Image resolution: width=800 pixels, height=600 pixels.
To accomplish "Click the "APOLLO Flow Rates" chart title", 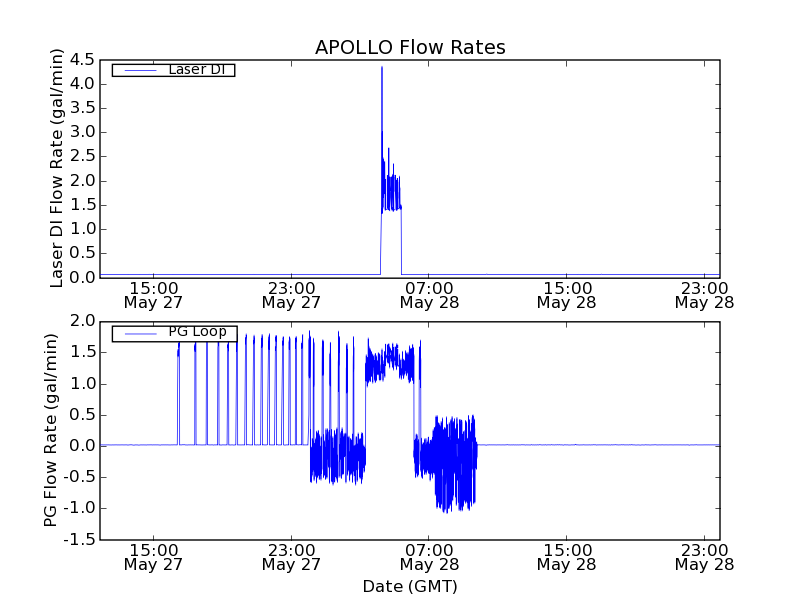I will [410, 47].
